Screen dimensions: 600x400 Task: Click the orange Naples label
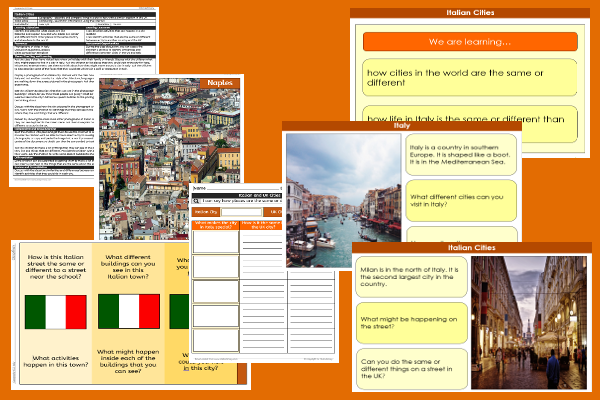pyautogui.click(x=220, y=83)
